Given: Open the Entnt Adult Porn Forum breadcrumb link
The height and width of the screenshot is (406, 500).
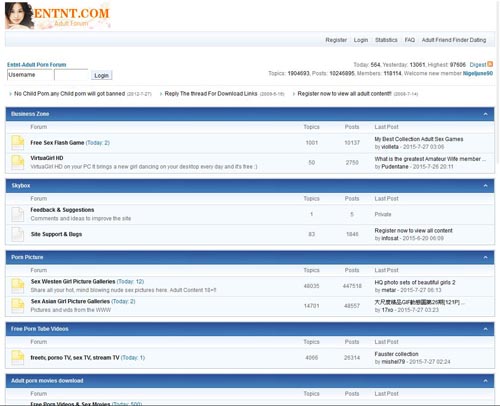Looking at the screenshot, I should pyautogui.click(x=37, y=65).
